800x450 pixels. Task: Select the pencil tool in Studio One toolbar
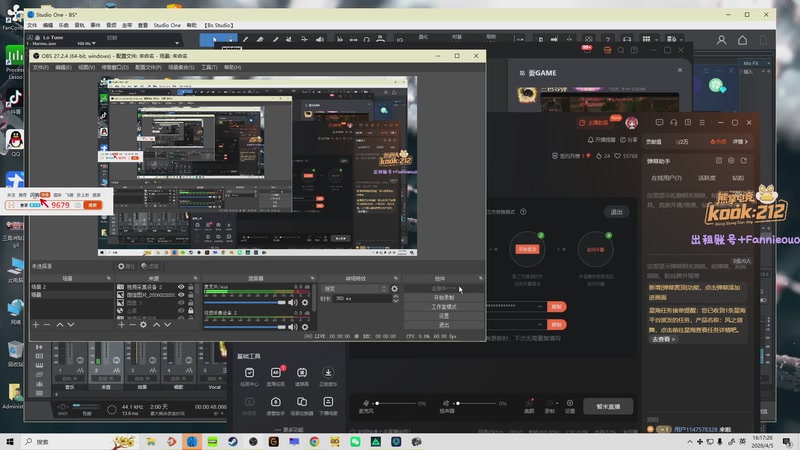(x=245, y=39)
